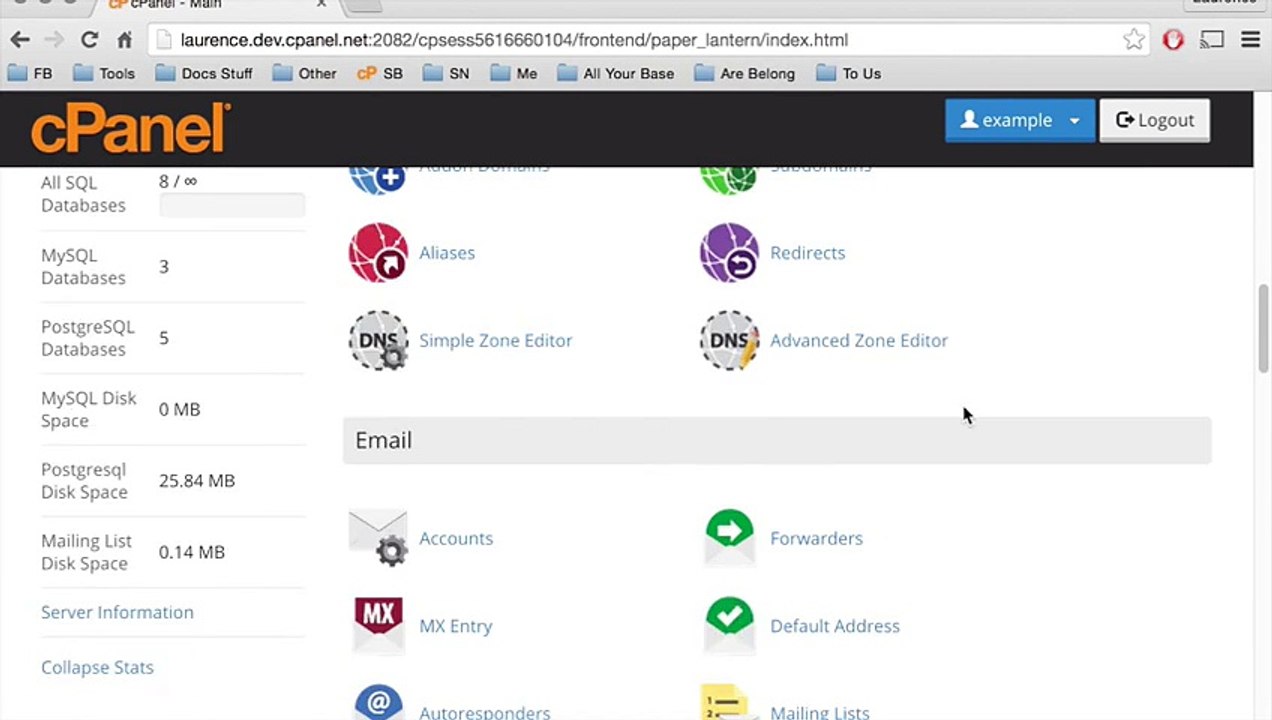Open the Aliases globe icon

click(x=378, y=253)
